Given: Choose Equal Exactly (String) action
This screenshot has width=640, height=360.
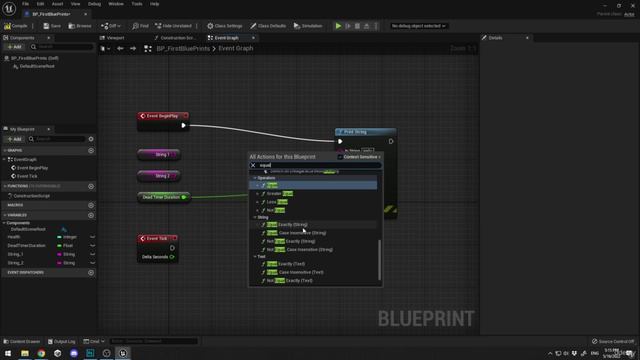Looking at the screenshot, I should click(287, 224).
